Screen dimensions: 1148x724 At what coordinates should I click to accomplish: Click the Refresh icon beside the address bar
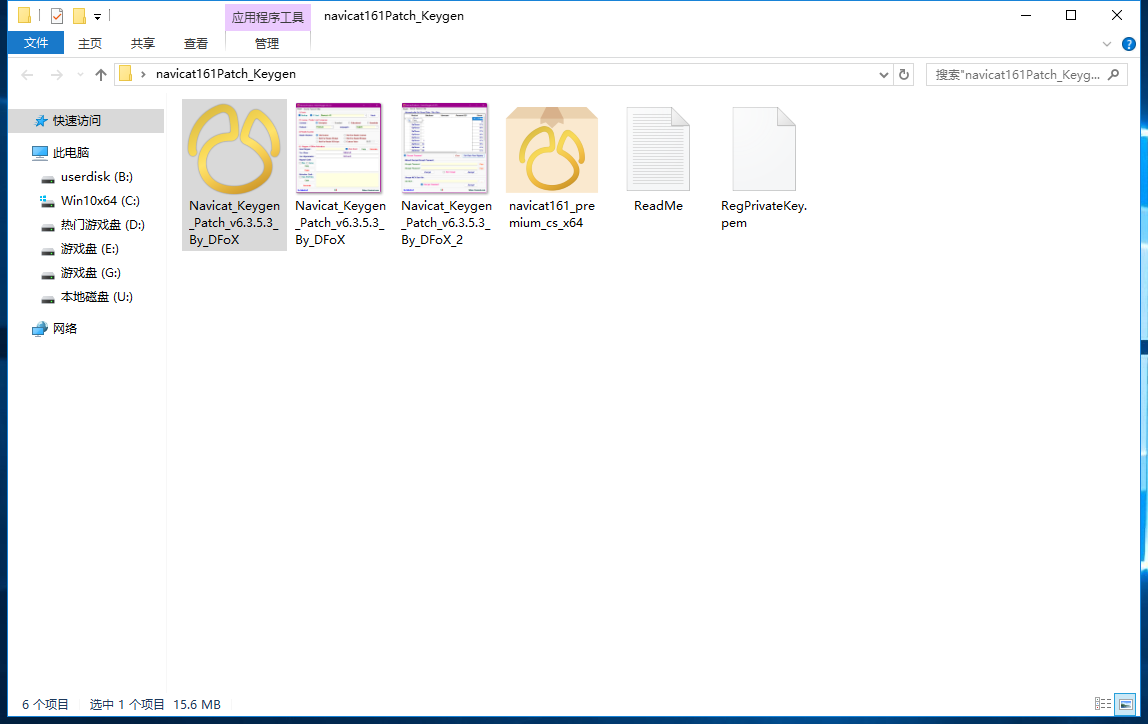(904, 74)
